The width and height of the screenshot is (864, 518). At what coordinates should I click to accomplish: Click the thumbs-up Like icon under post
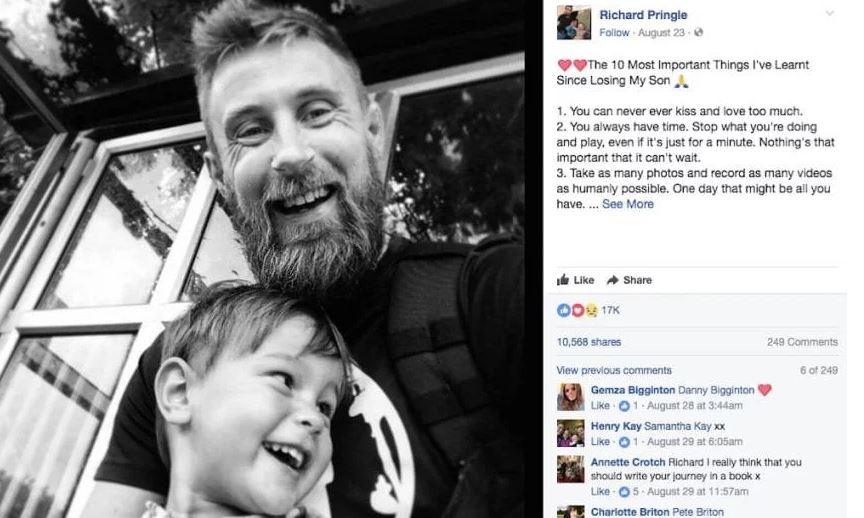pos(563,279)
